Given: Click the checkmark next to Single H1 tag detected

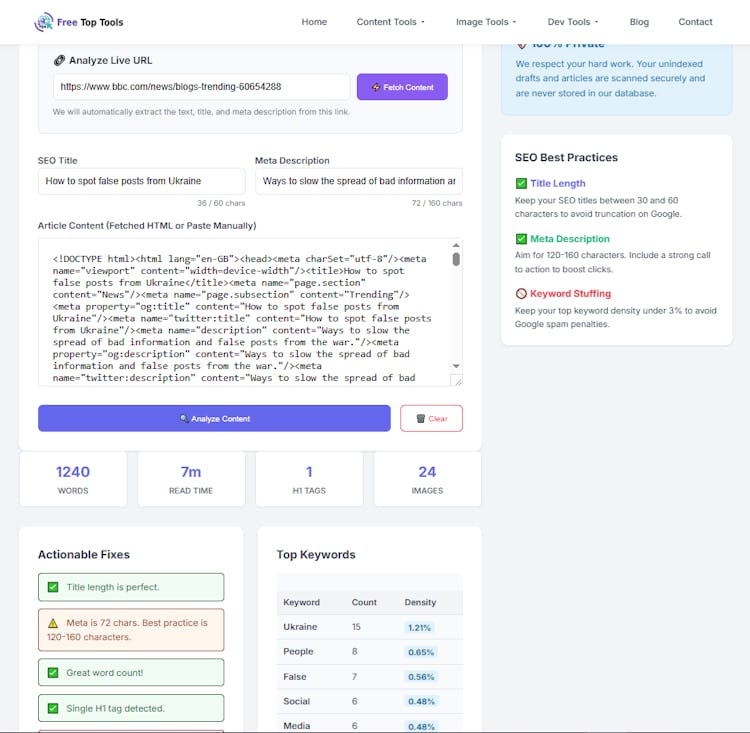Looking at the screenshot, I should (53, 709).
